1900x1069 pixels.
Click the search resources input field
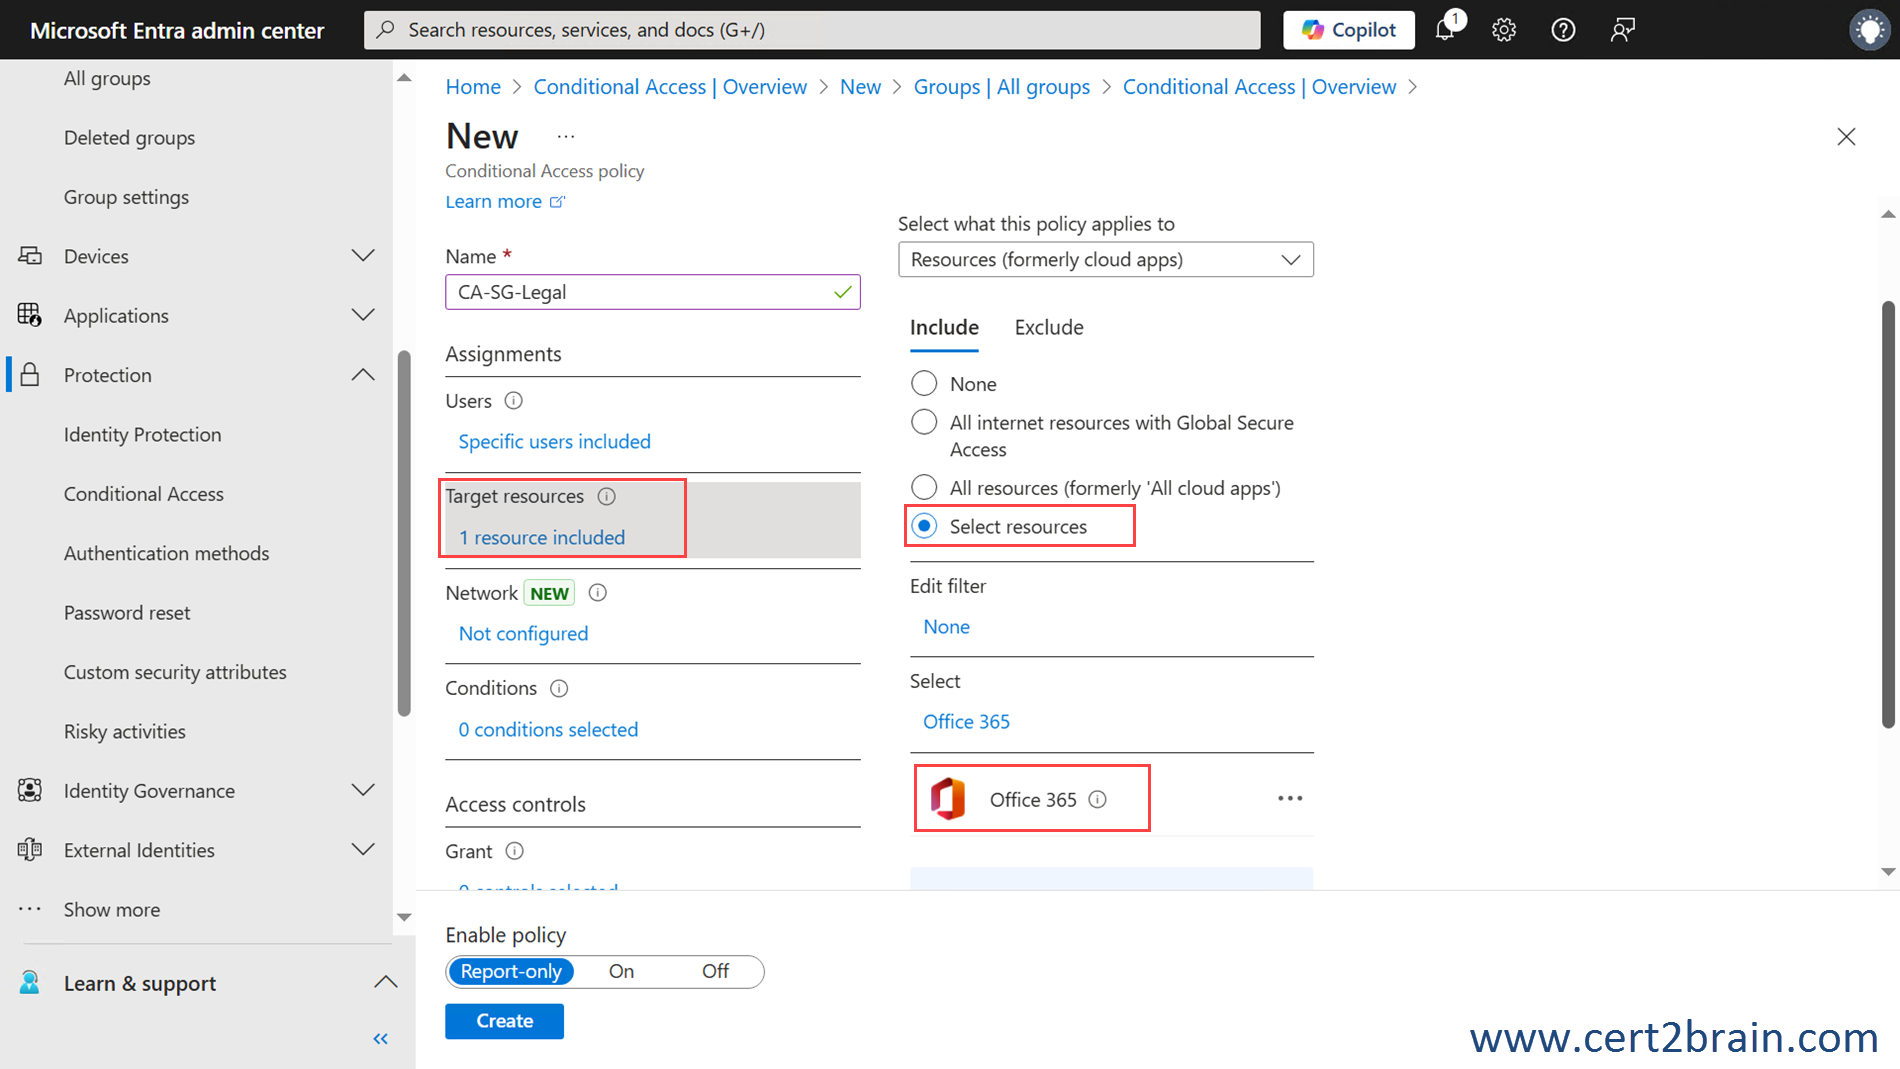812,30
